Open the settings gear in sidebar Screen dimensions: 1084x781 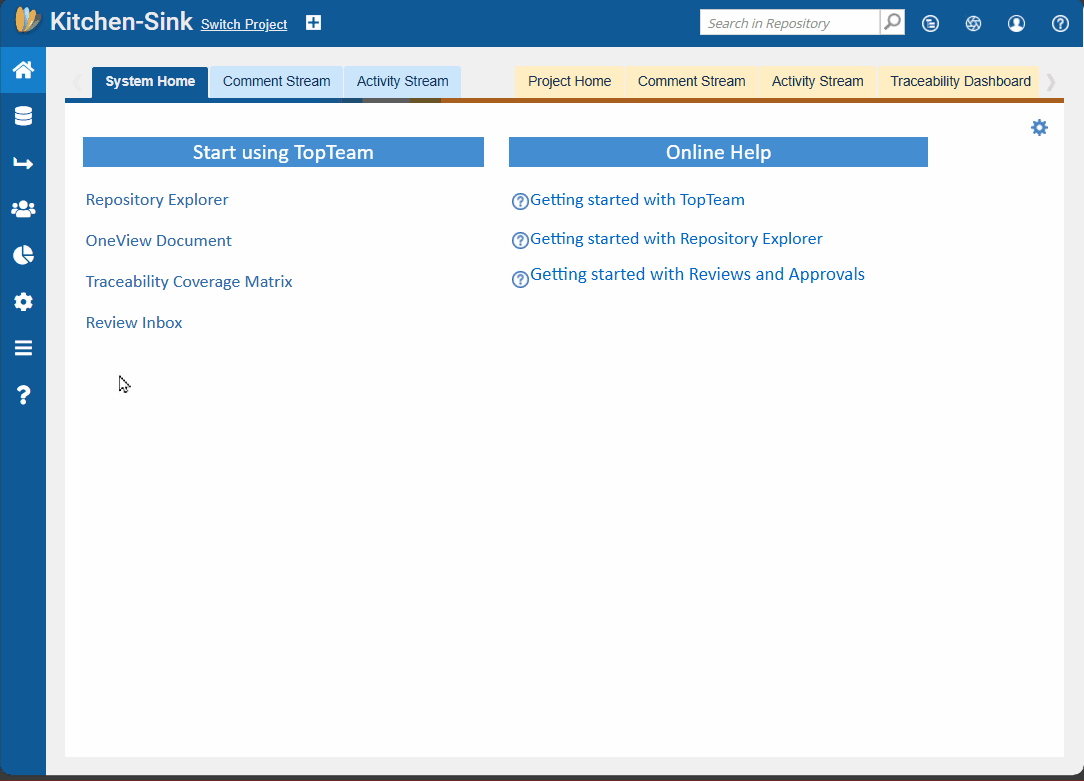tap(24, 301)
